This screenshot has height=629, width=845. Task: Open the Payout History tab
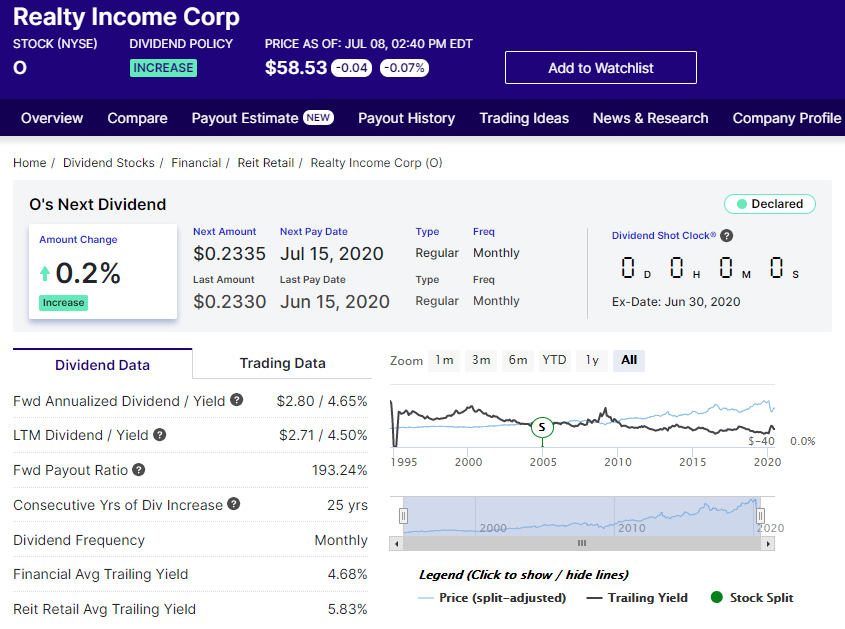pos(407,118)
